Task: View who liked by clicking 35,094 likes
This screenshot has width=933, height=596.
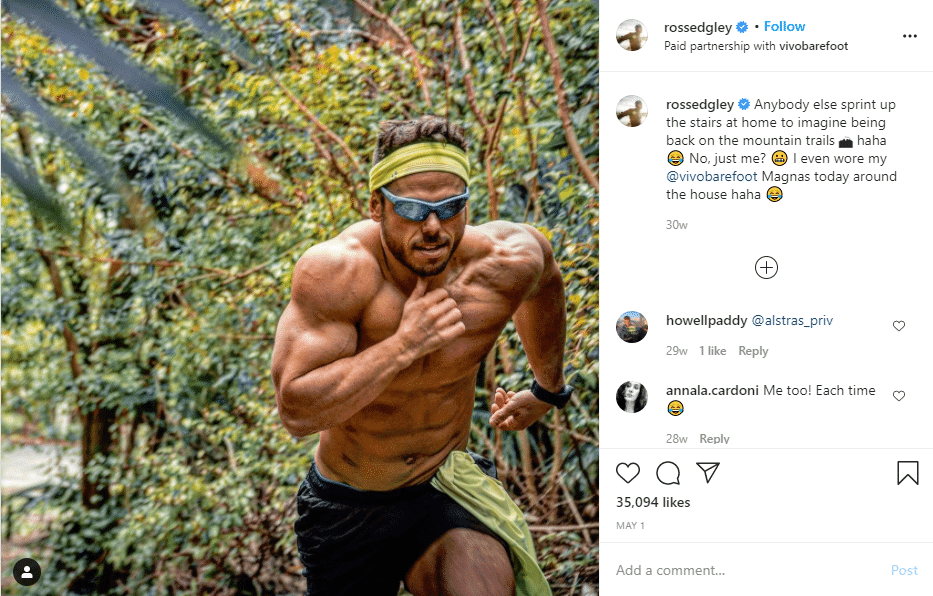Action: pos(652,502)
